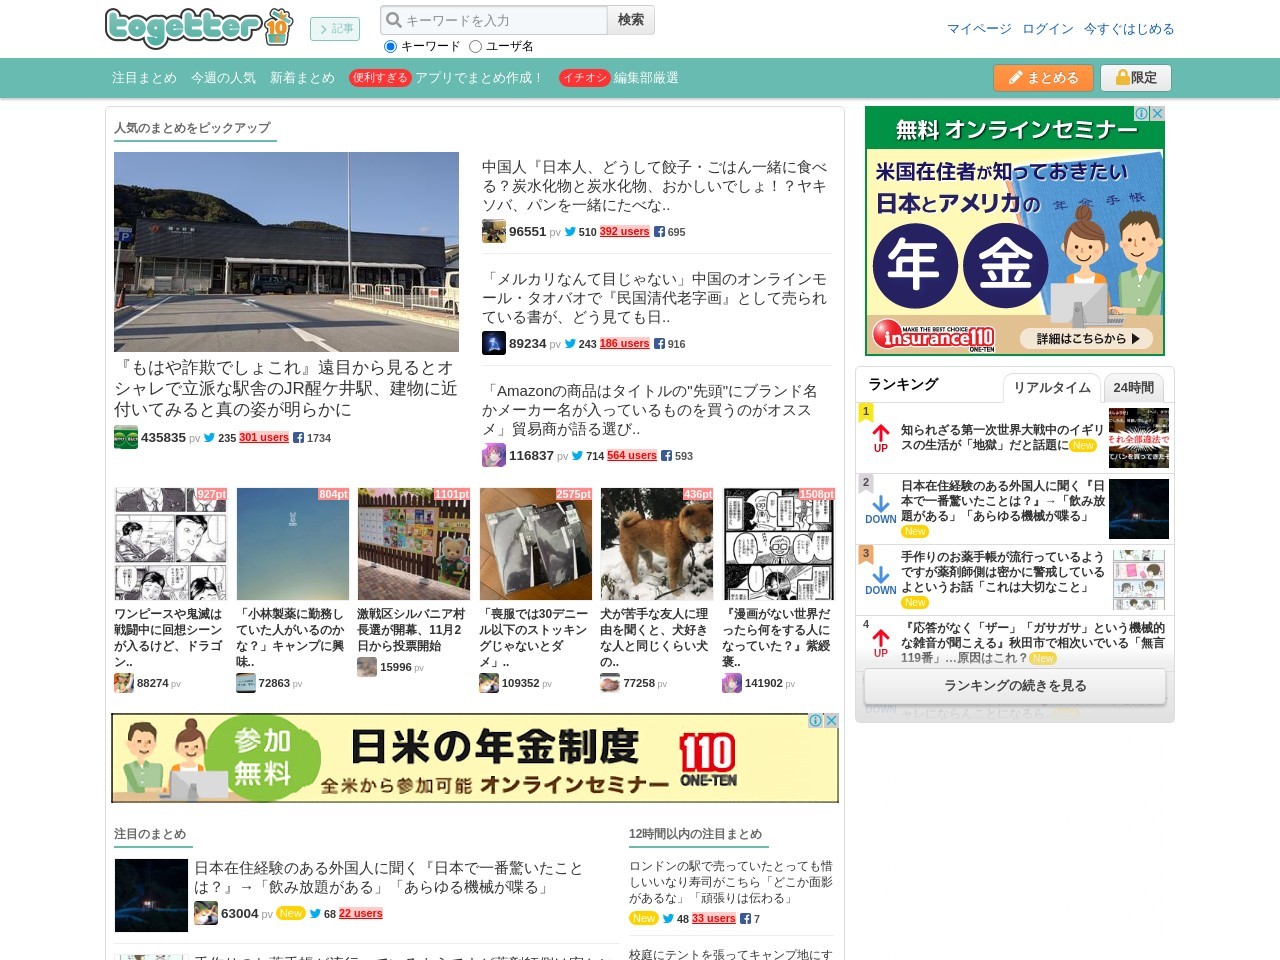1280x960 pixels.
Task: Open the JR醒ケ井駅 station photo
Action: tap(286, 252)
